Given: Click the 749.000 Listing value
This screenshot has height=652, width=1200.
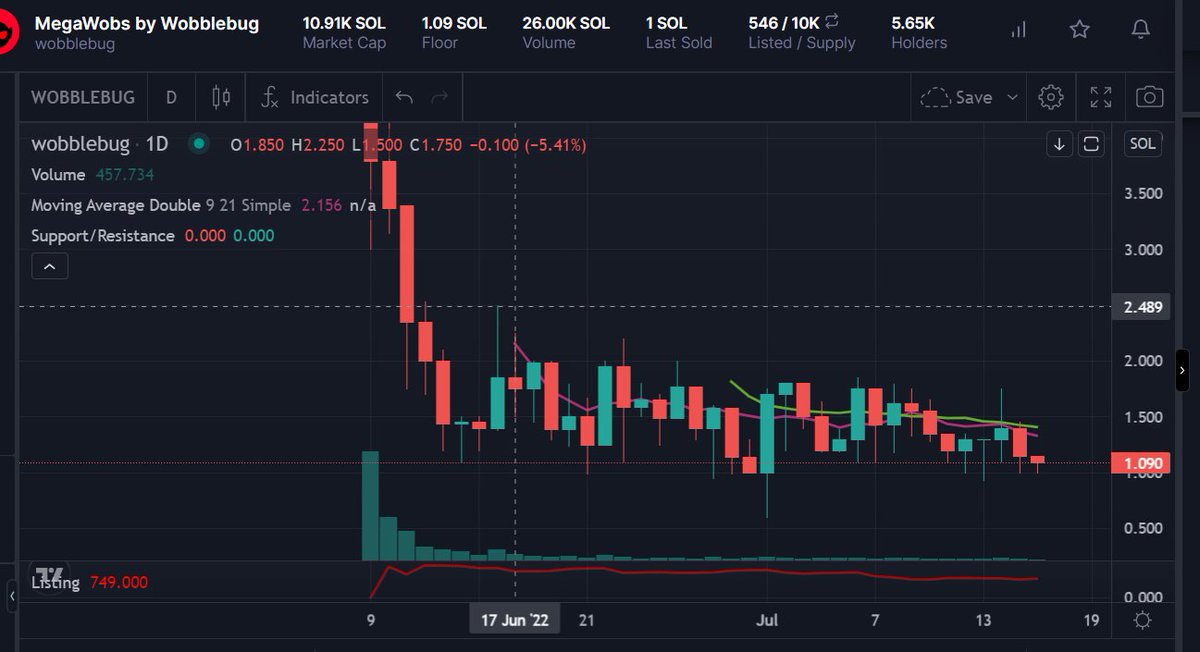Looking at the screenshot, I should 119,583.
